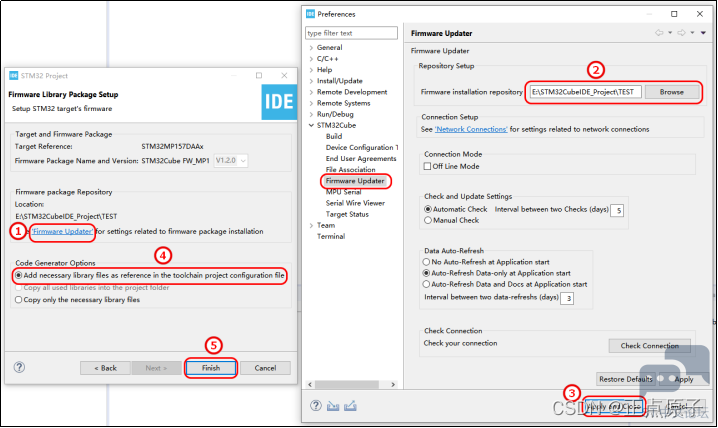
Task: Expand the Run/Debug tree node
Action: point(311,114)
